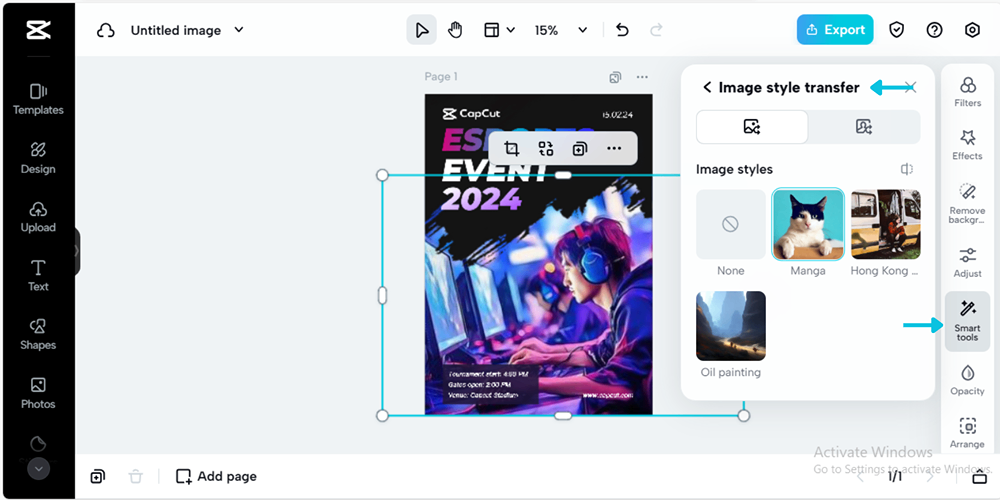Image resolution: width=1000 pixels, height=500 pixels.
Task: Switch to the portrait style tab
Action: [864, 127]
